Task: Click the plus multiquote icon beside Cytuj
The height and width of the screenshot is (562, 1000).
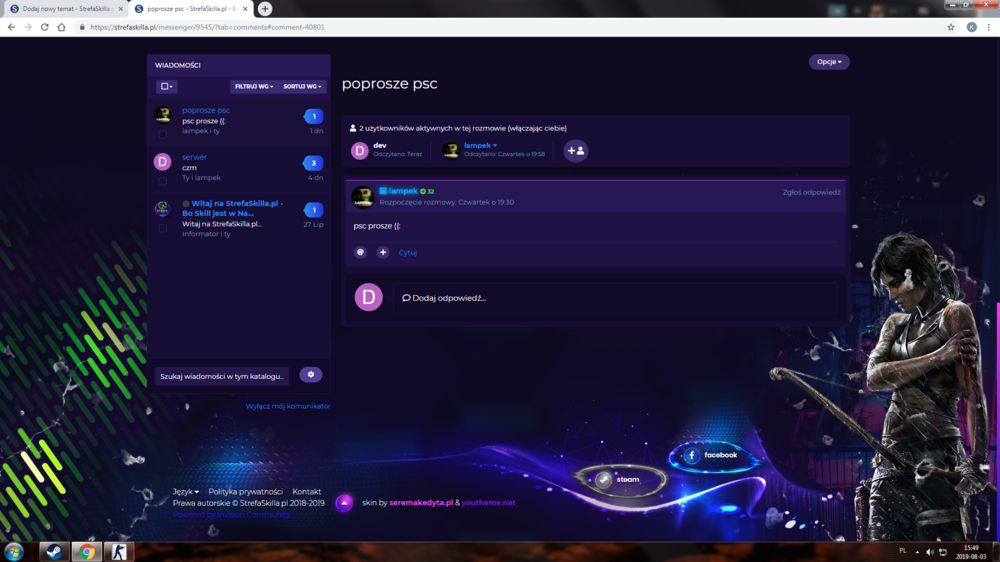Action: pos(383,252)
